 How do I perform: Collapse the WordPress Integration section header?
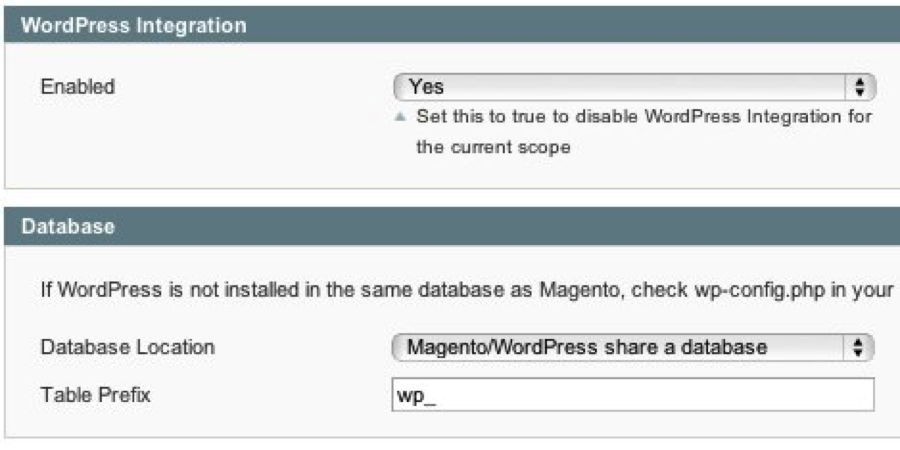pyautogui.click(x=450, y=26)
